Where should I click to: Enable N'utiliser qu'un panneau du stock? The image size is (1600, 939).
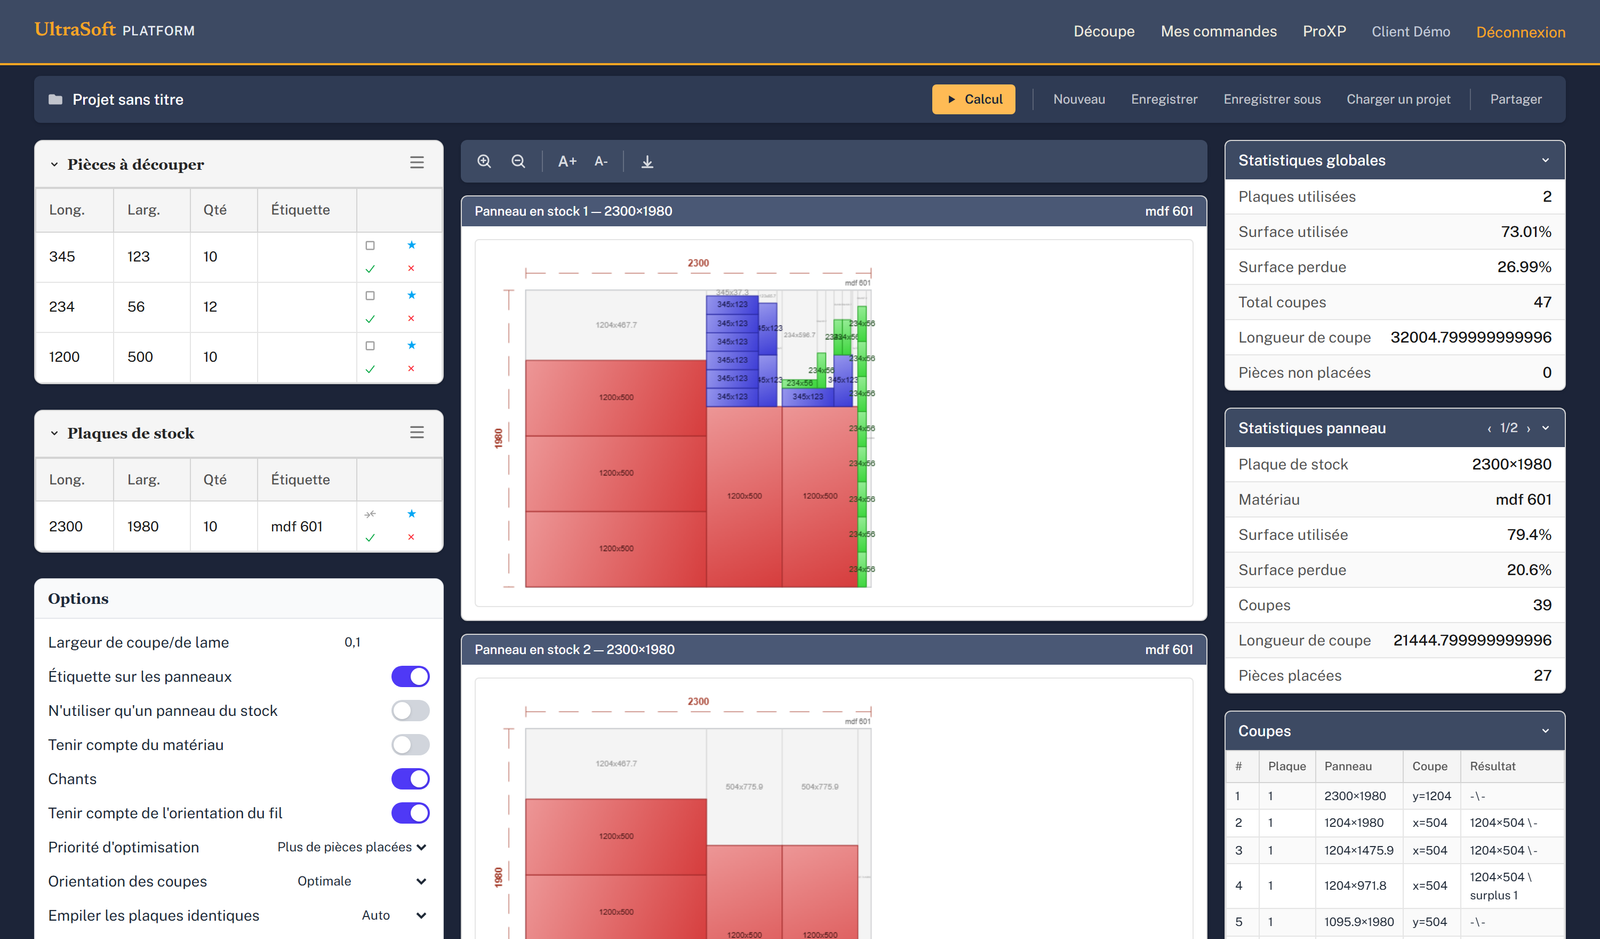(410, 711)
